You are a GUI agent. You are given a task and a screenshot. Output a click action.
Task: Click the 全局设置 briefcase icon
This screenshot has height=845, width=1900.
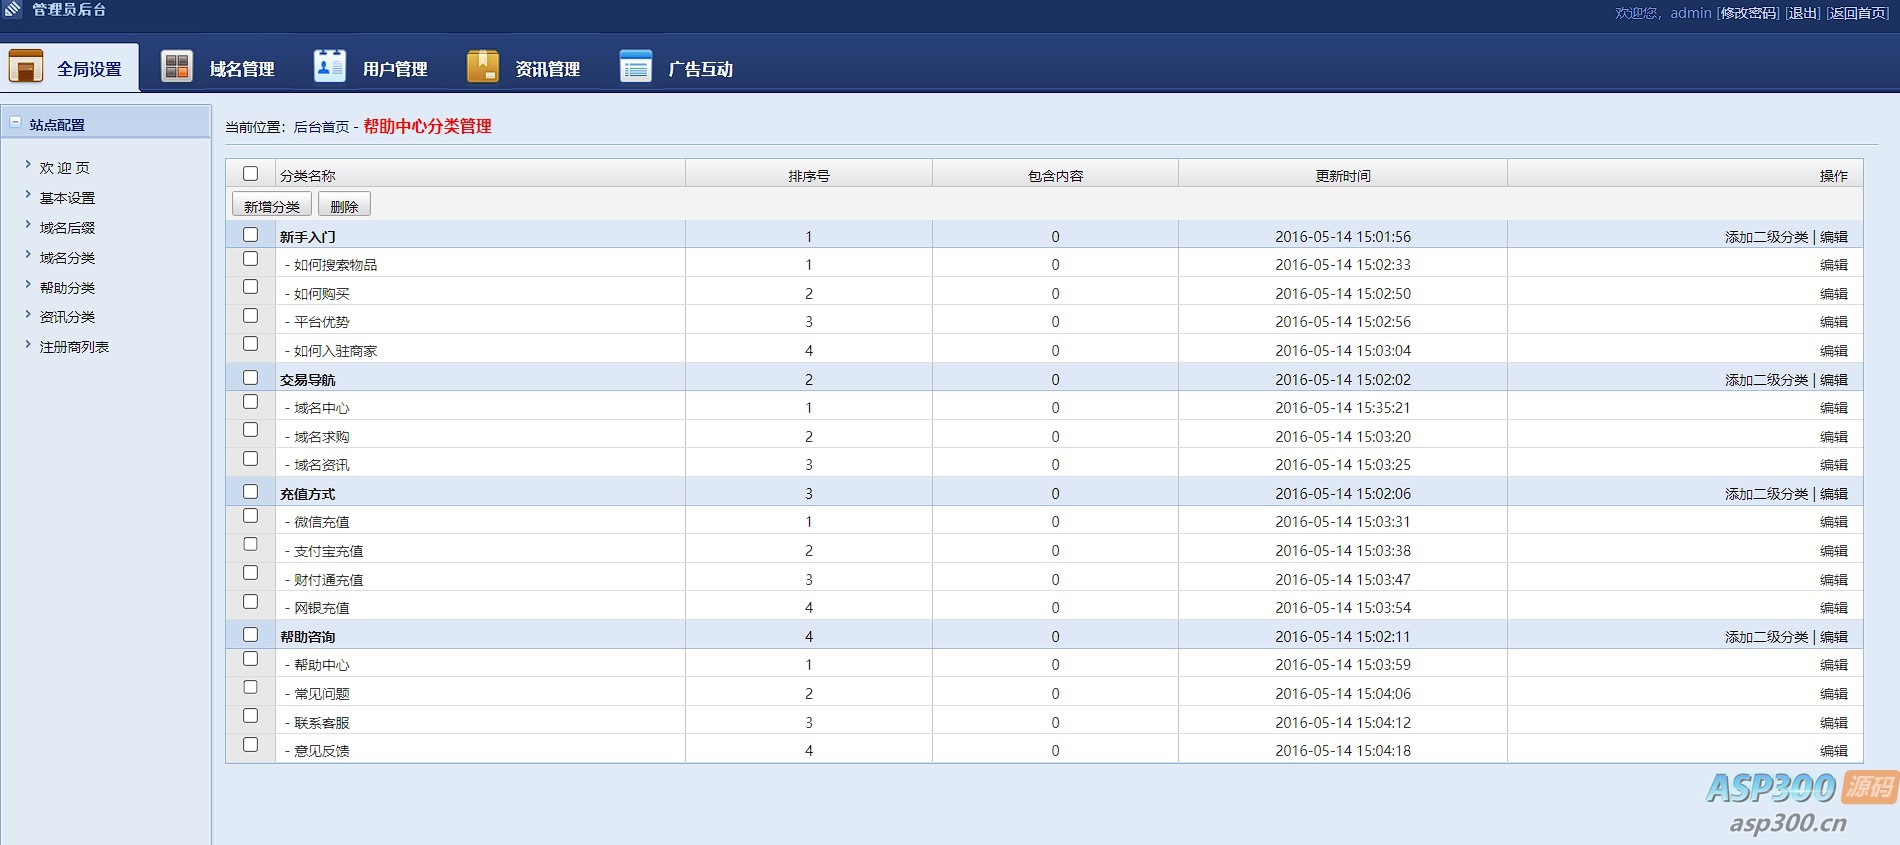coord(26,66)
